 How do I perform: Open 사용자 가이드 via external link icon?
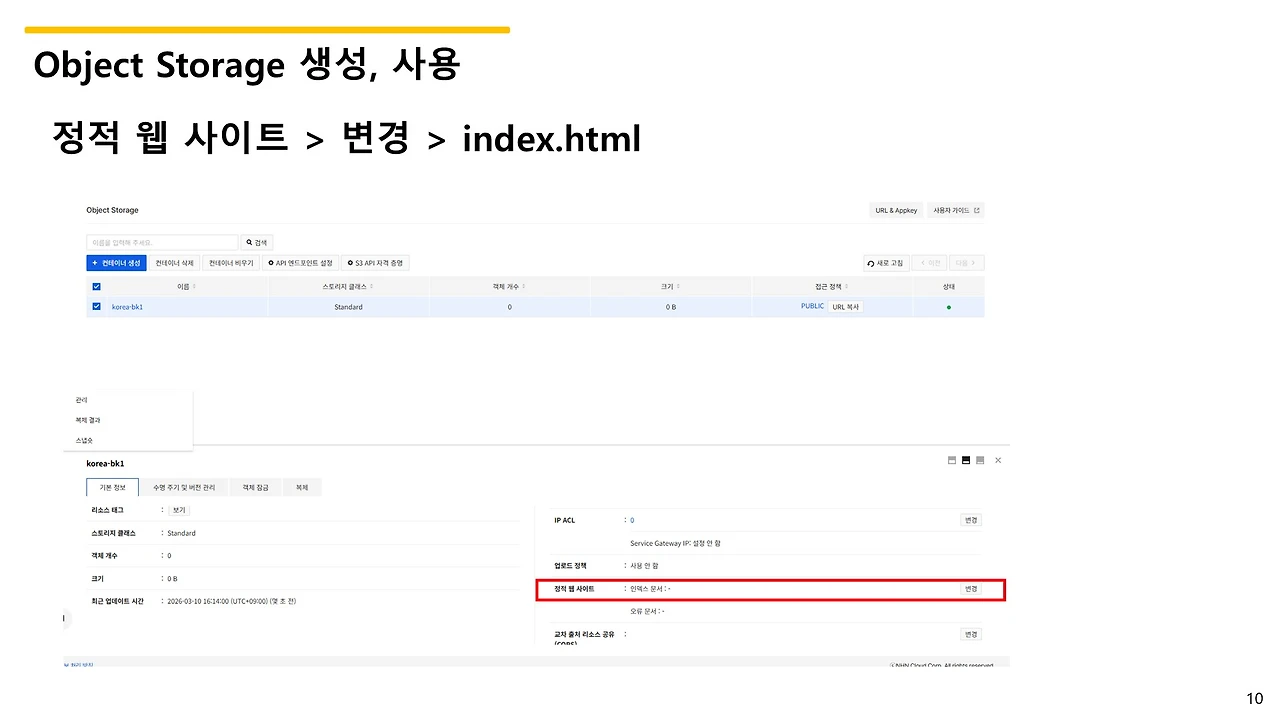[976, 210]
